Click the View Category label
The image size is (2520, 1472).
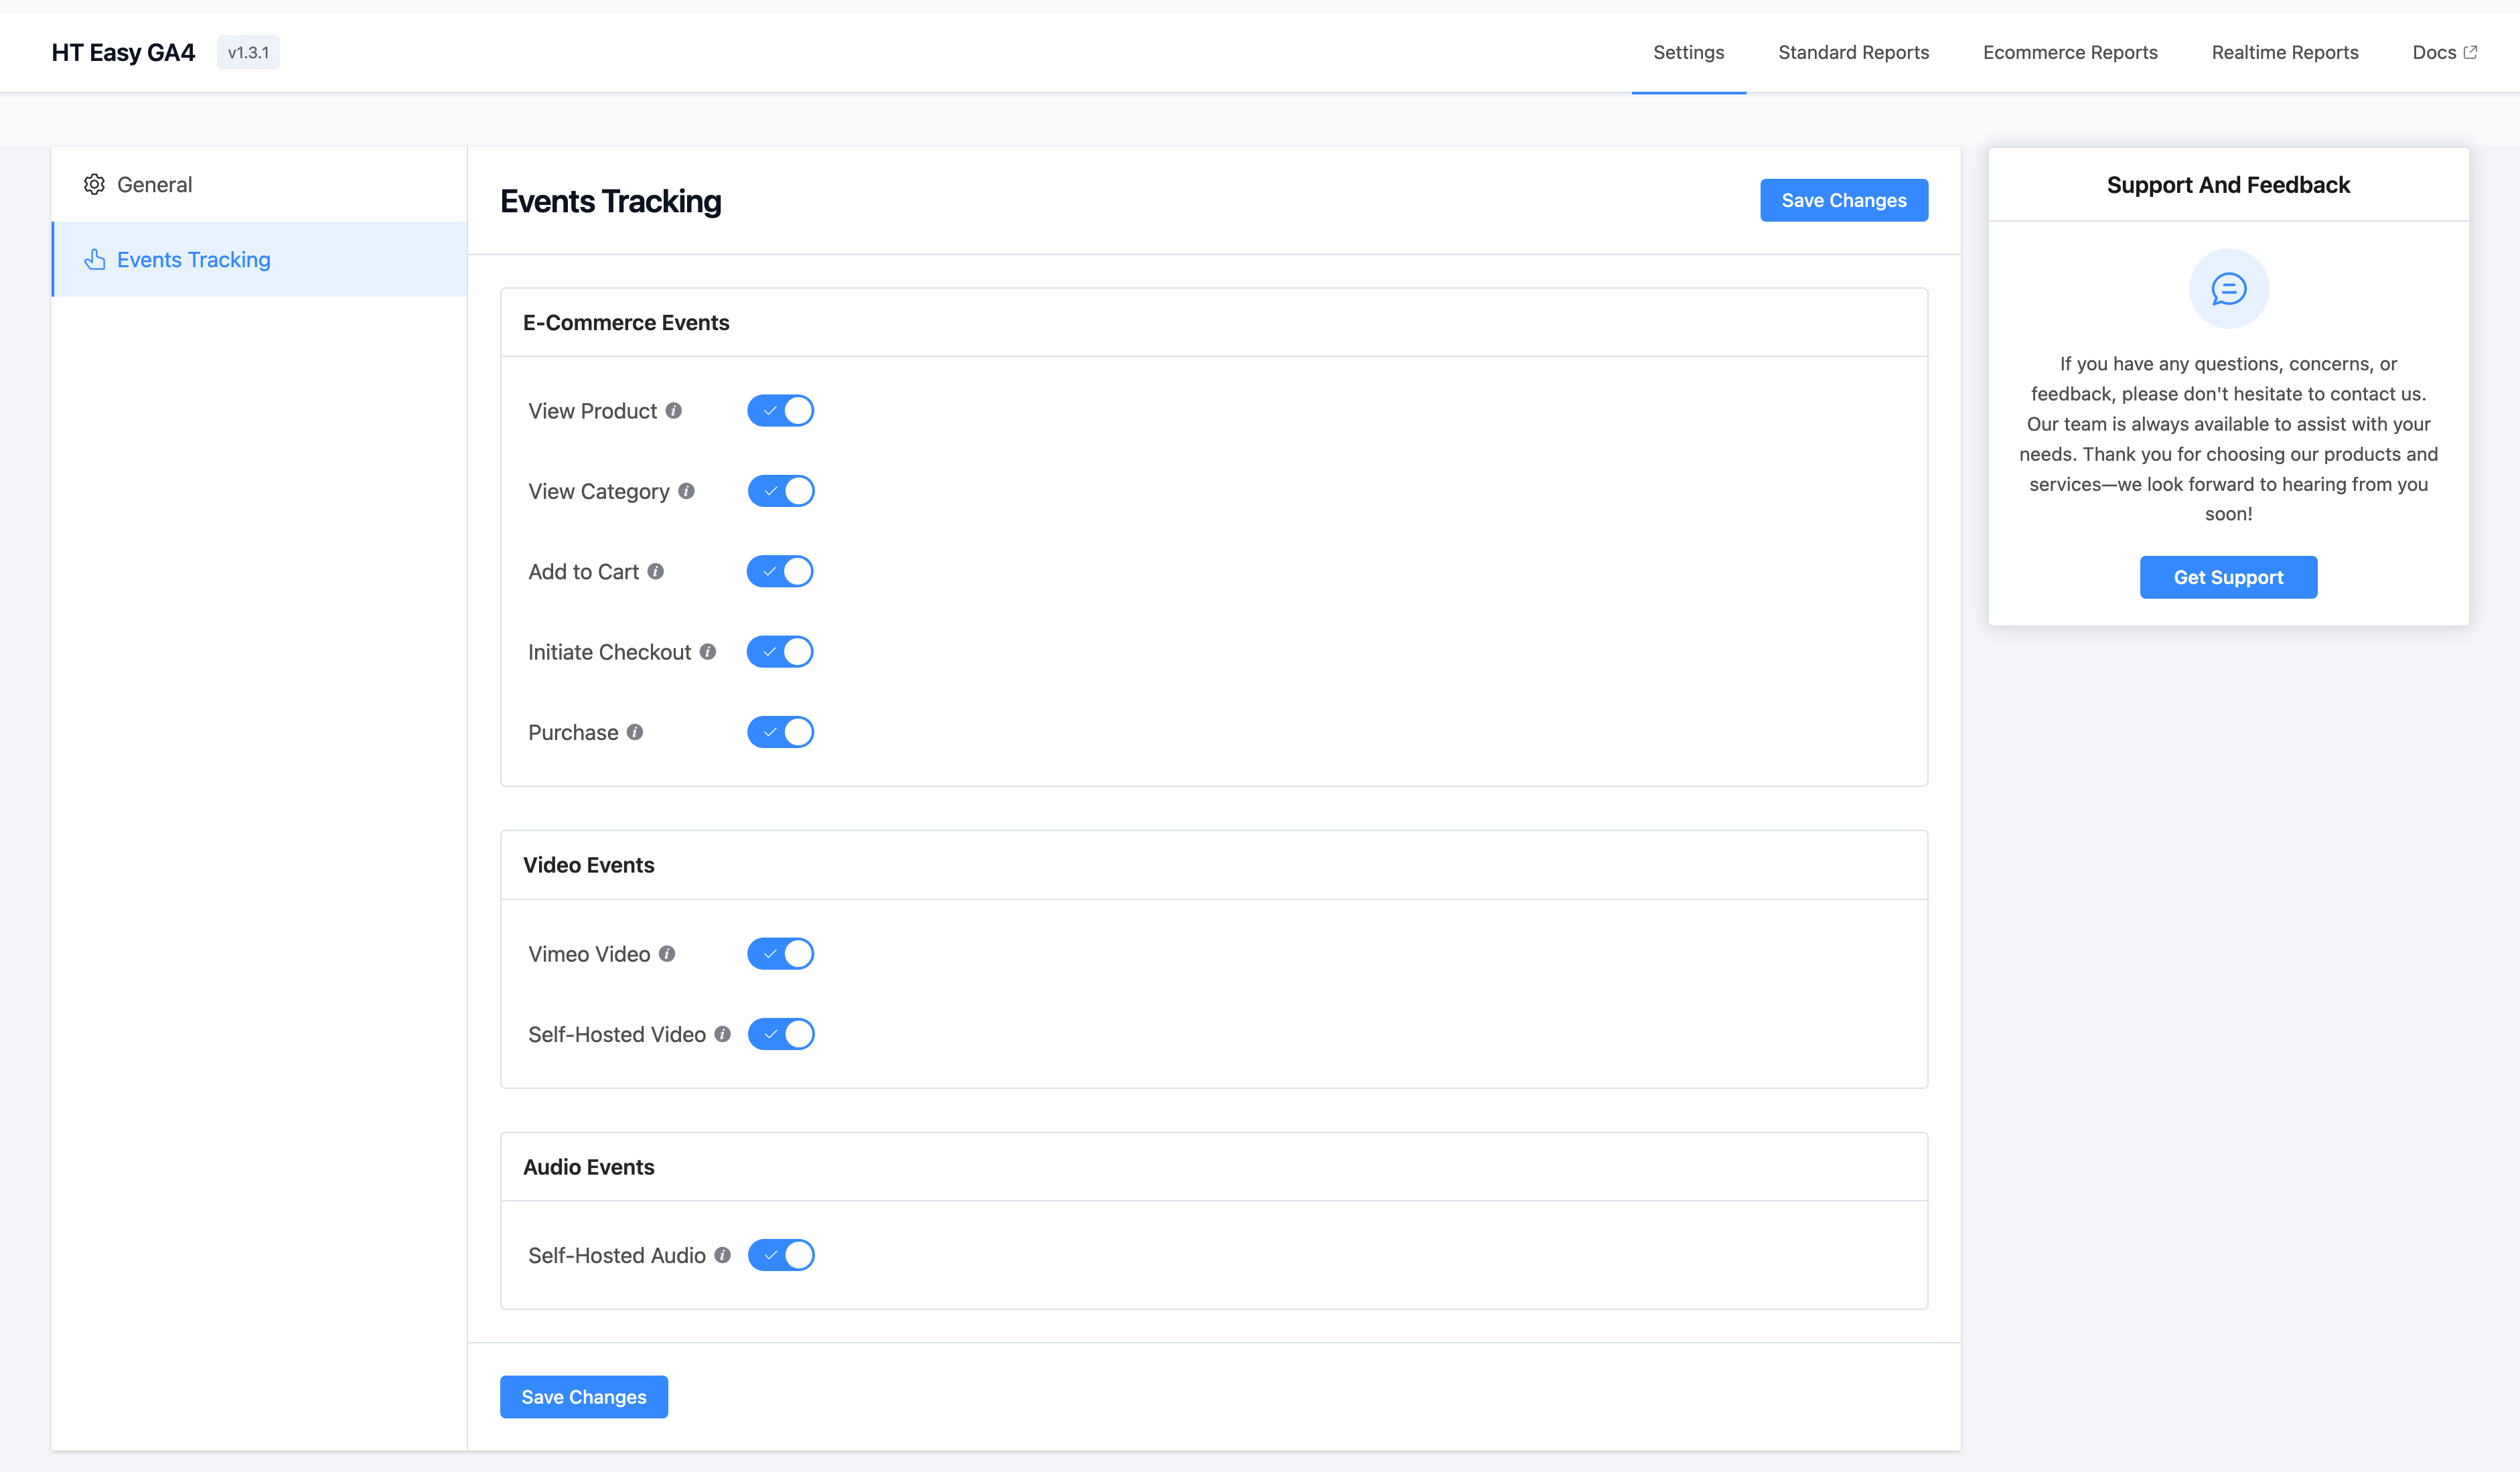pyautogui.click(x=599, y=491)
